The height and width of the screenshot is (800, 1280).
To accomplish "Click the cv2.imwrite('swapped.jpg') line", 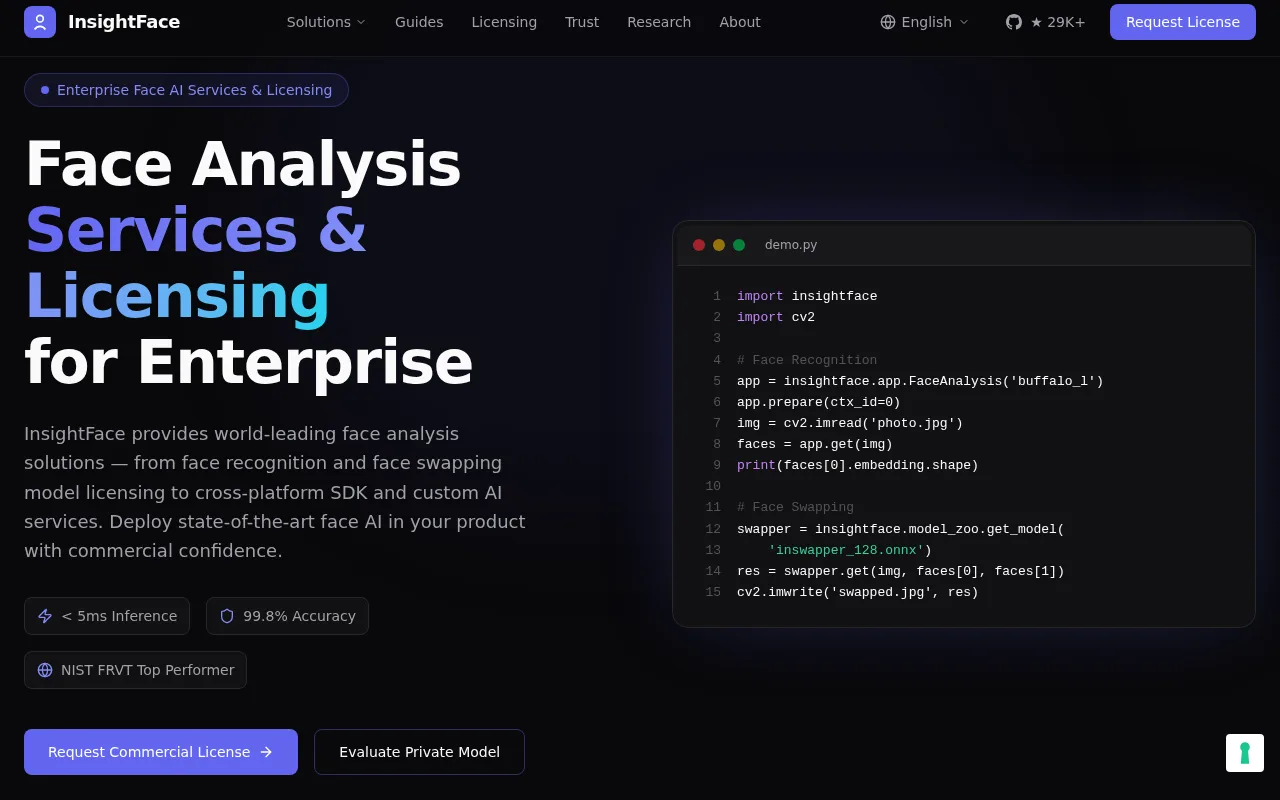I will tap(858, 592).
